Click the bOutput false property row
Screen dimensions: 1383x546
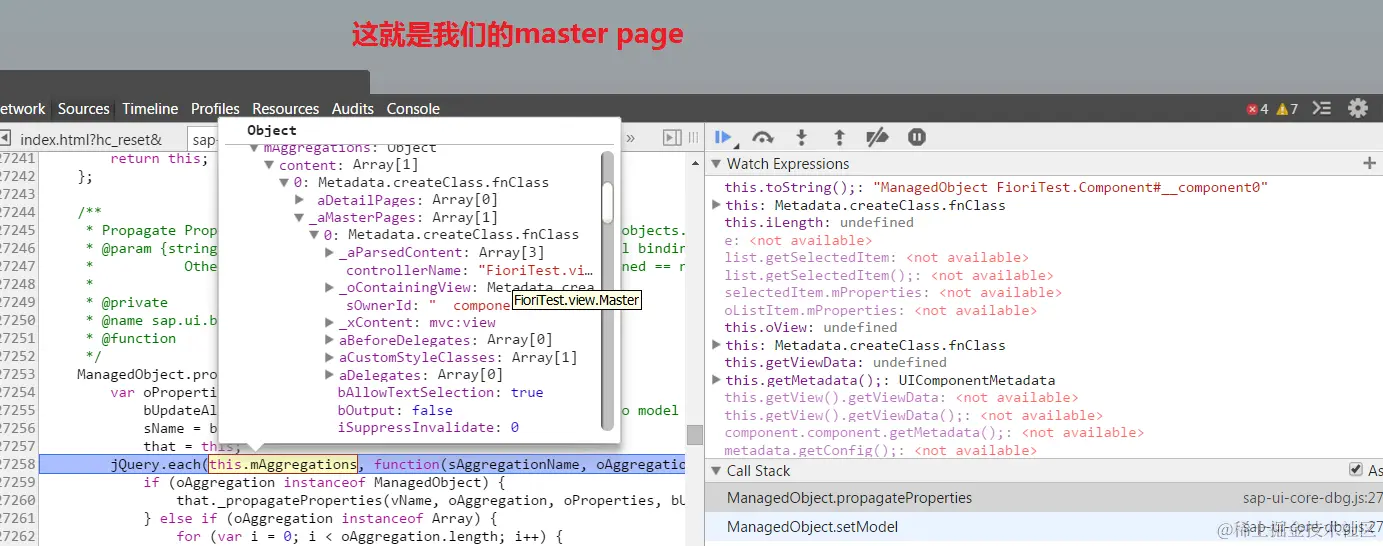[x=395, y=410]
